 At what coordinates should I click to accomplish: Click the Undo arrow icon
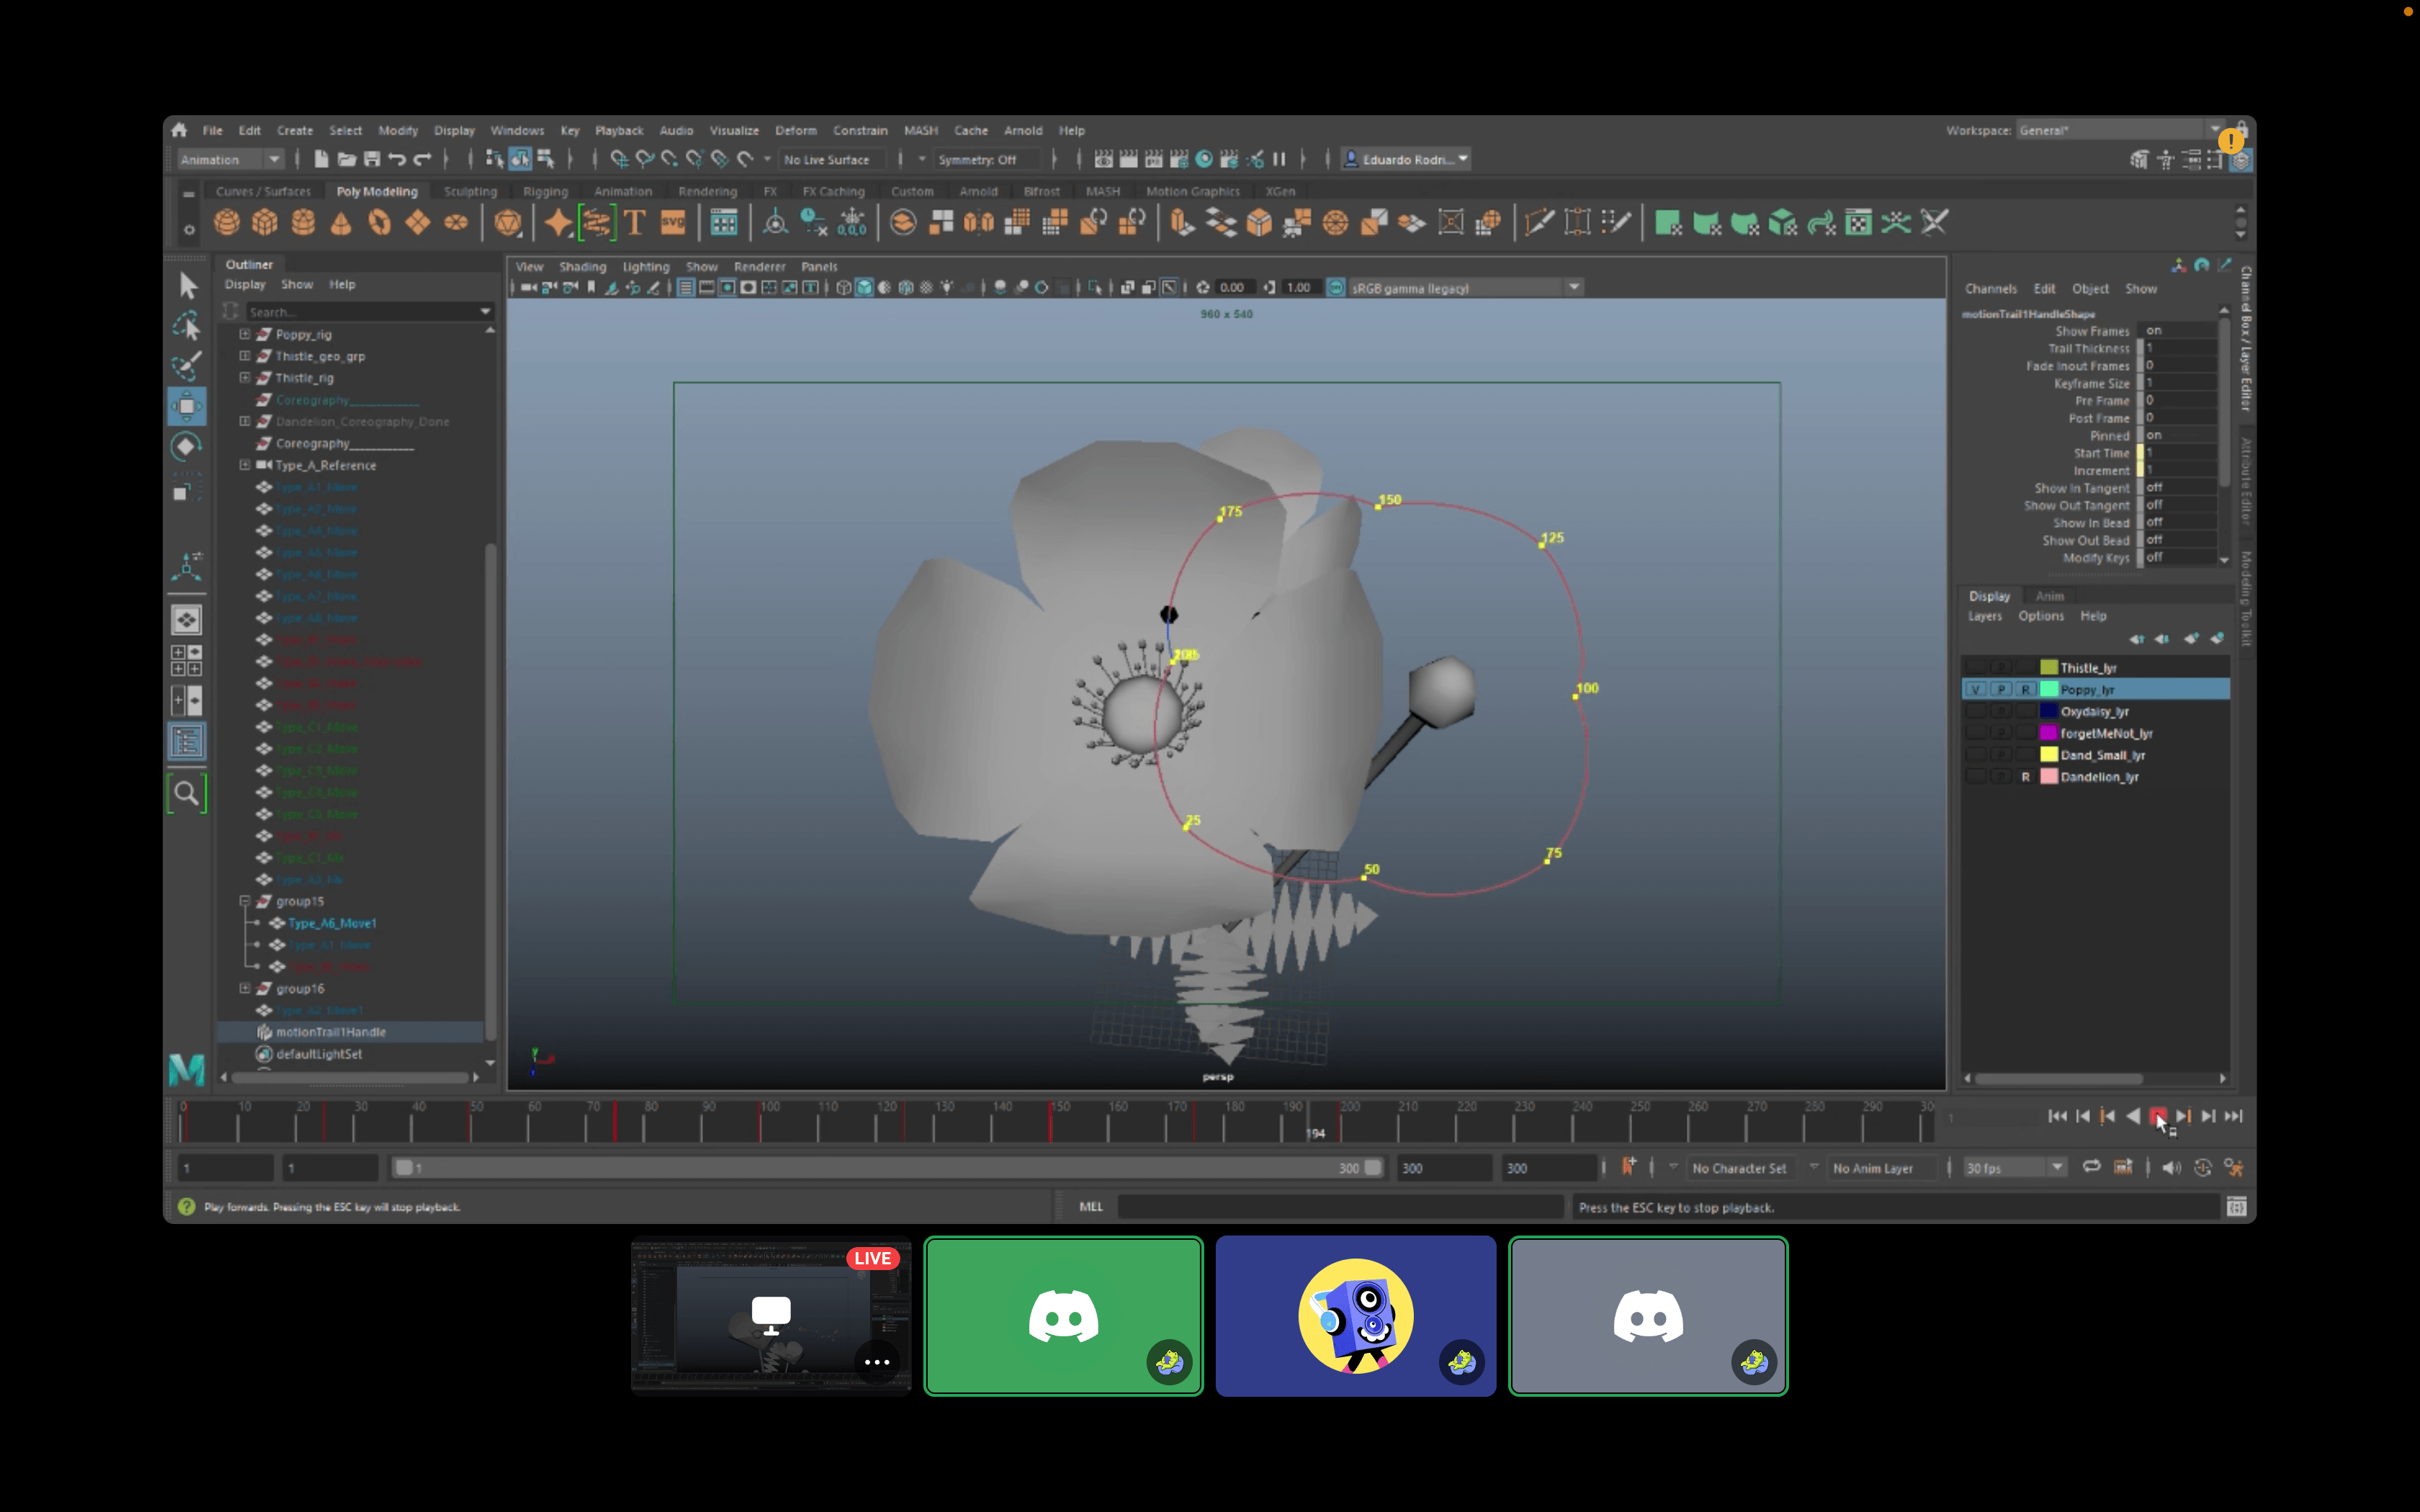tap(397, 159)
